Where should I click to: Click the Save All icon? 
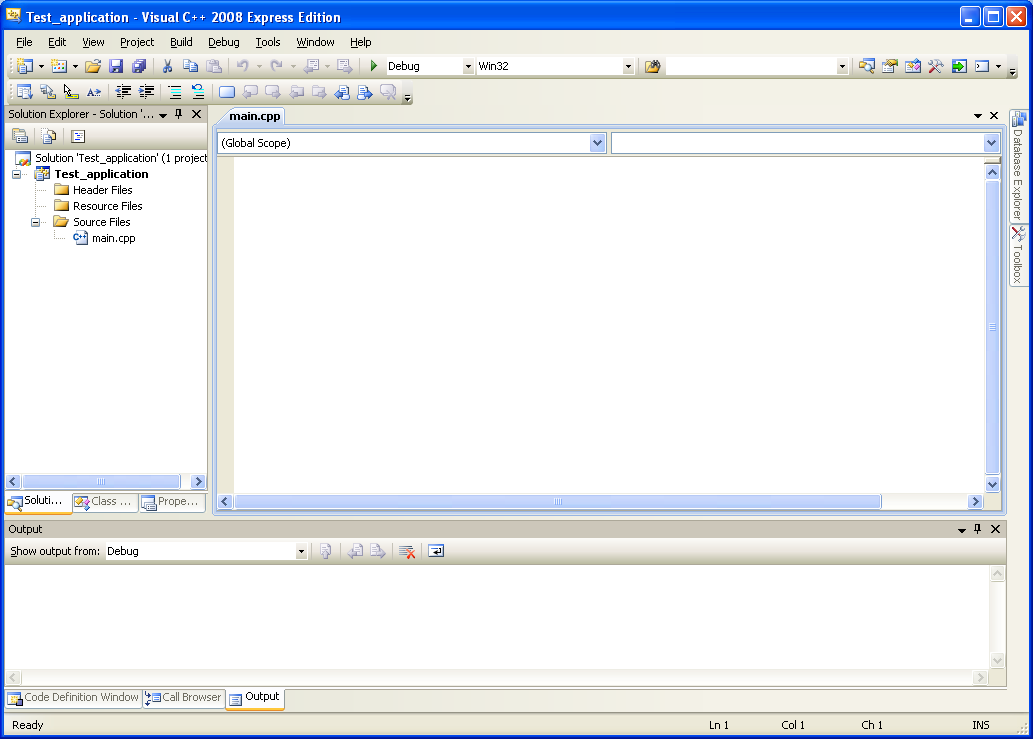click(x=139, y=66)
